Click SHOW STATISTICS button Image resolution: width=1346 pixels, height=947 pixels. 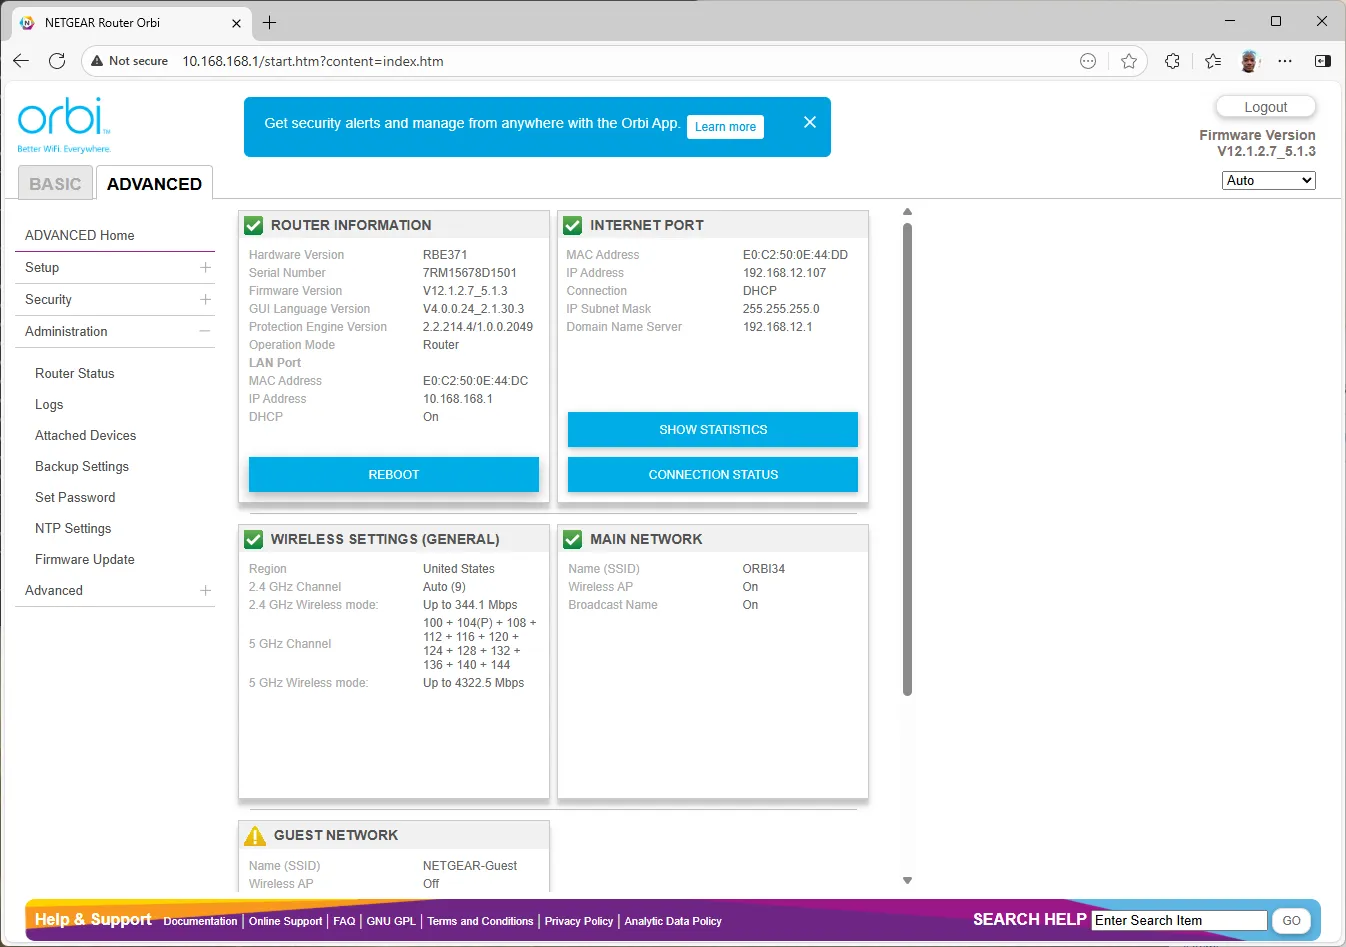[x=713, y=429]
